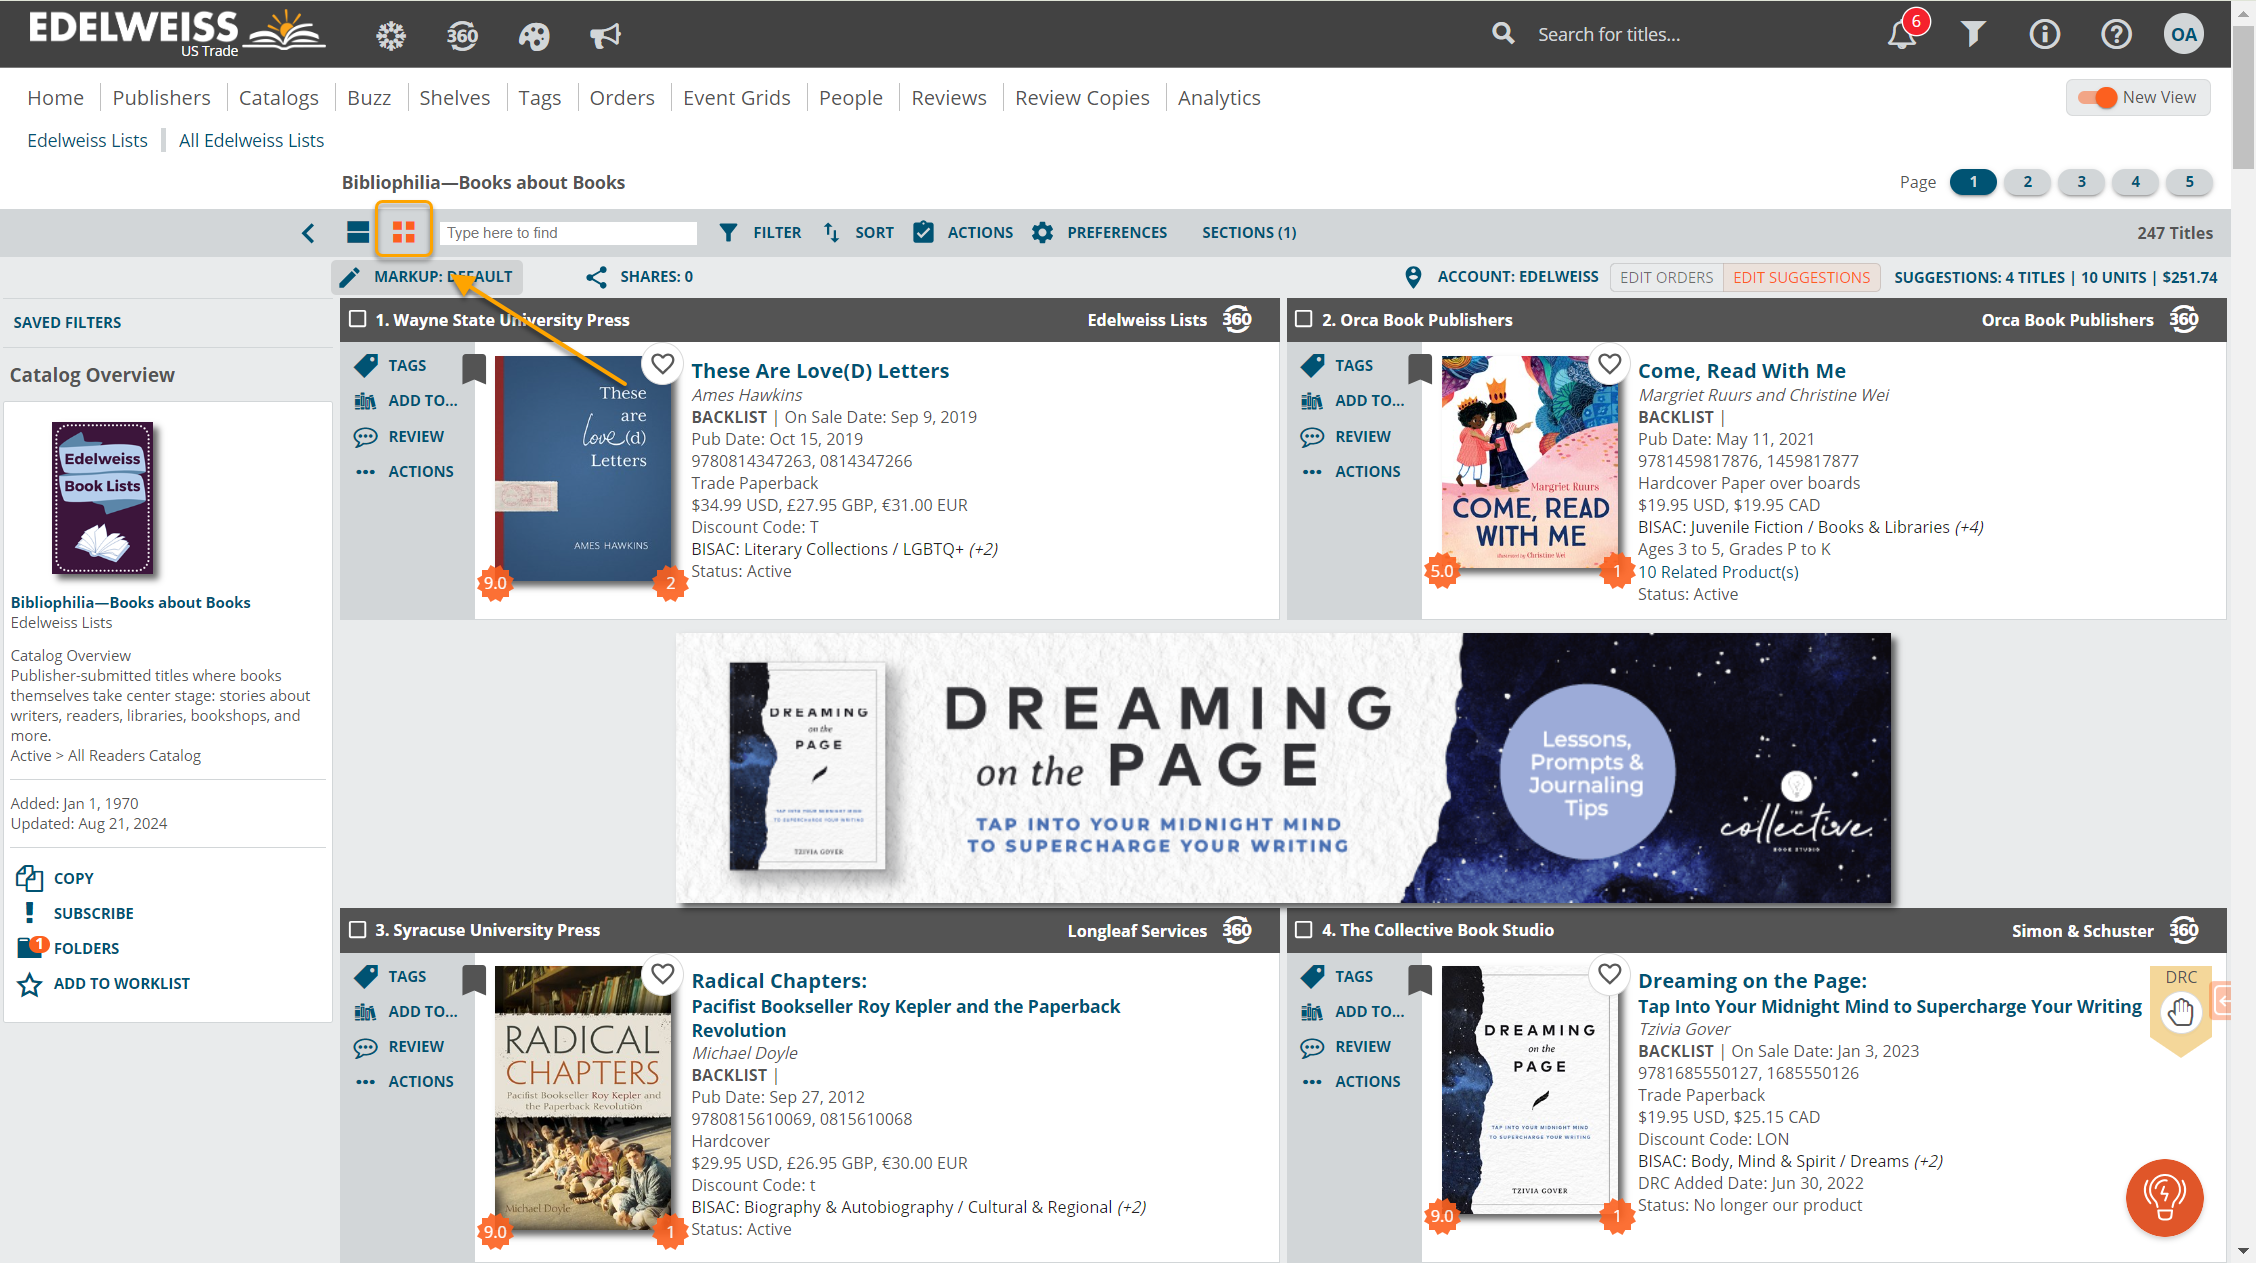Open the toolbar ACTIONS menu
Image resolution: width=2256 pixels, height=1263 pixels.
tap(963, 233)
